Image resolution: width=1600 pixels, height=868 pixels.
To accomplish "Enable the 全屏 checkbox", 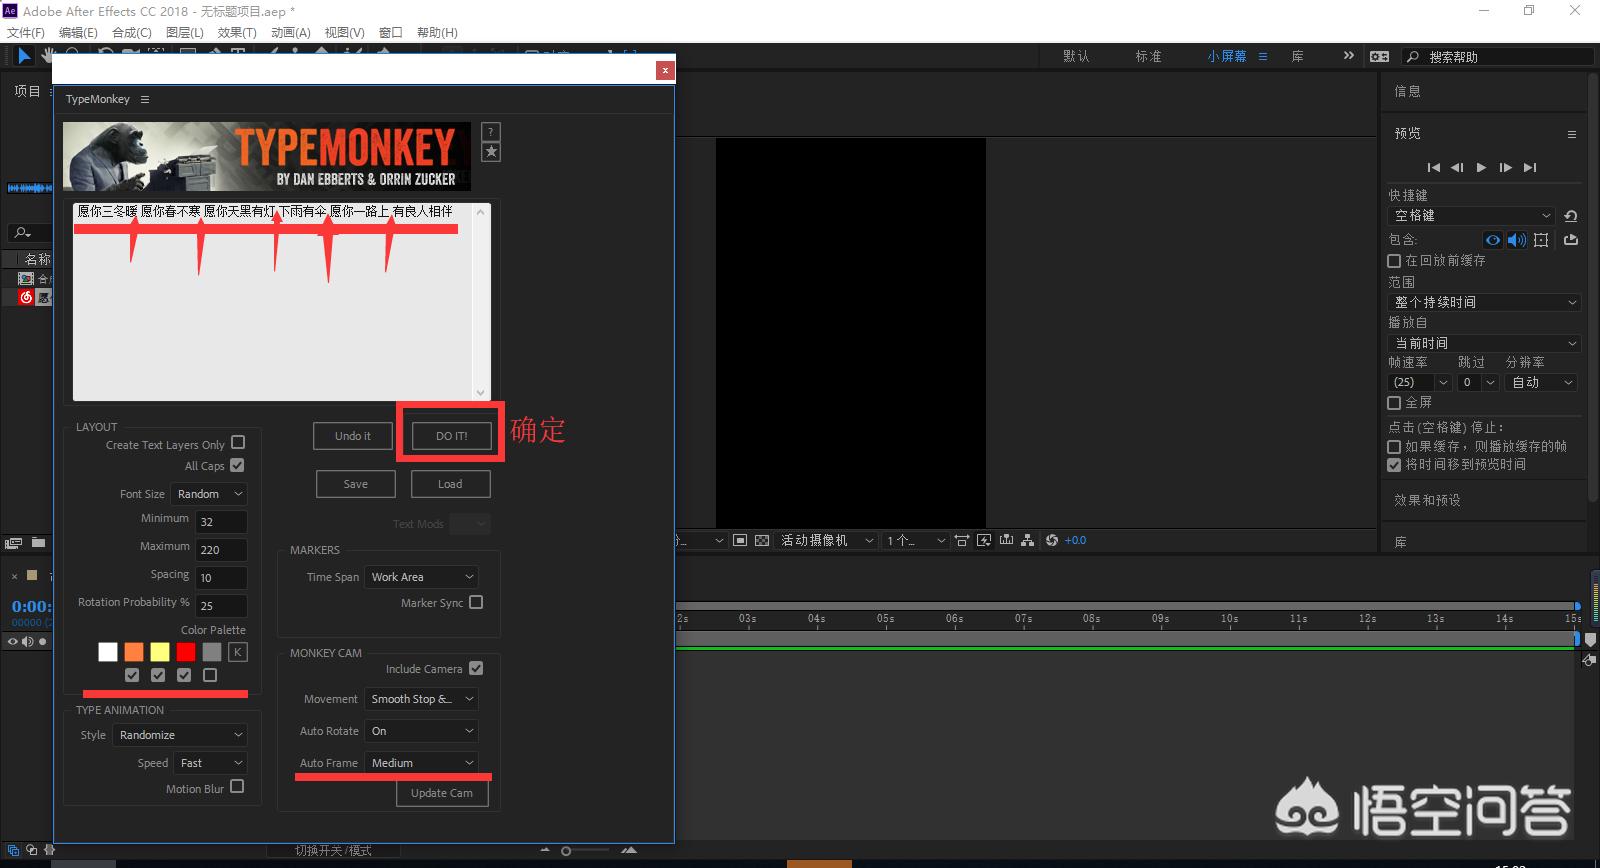I will (x=1394, y=403).
